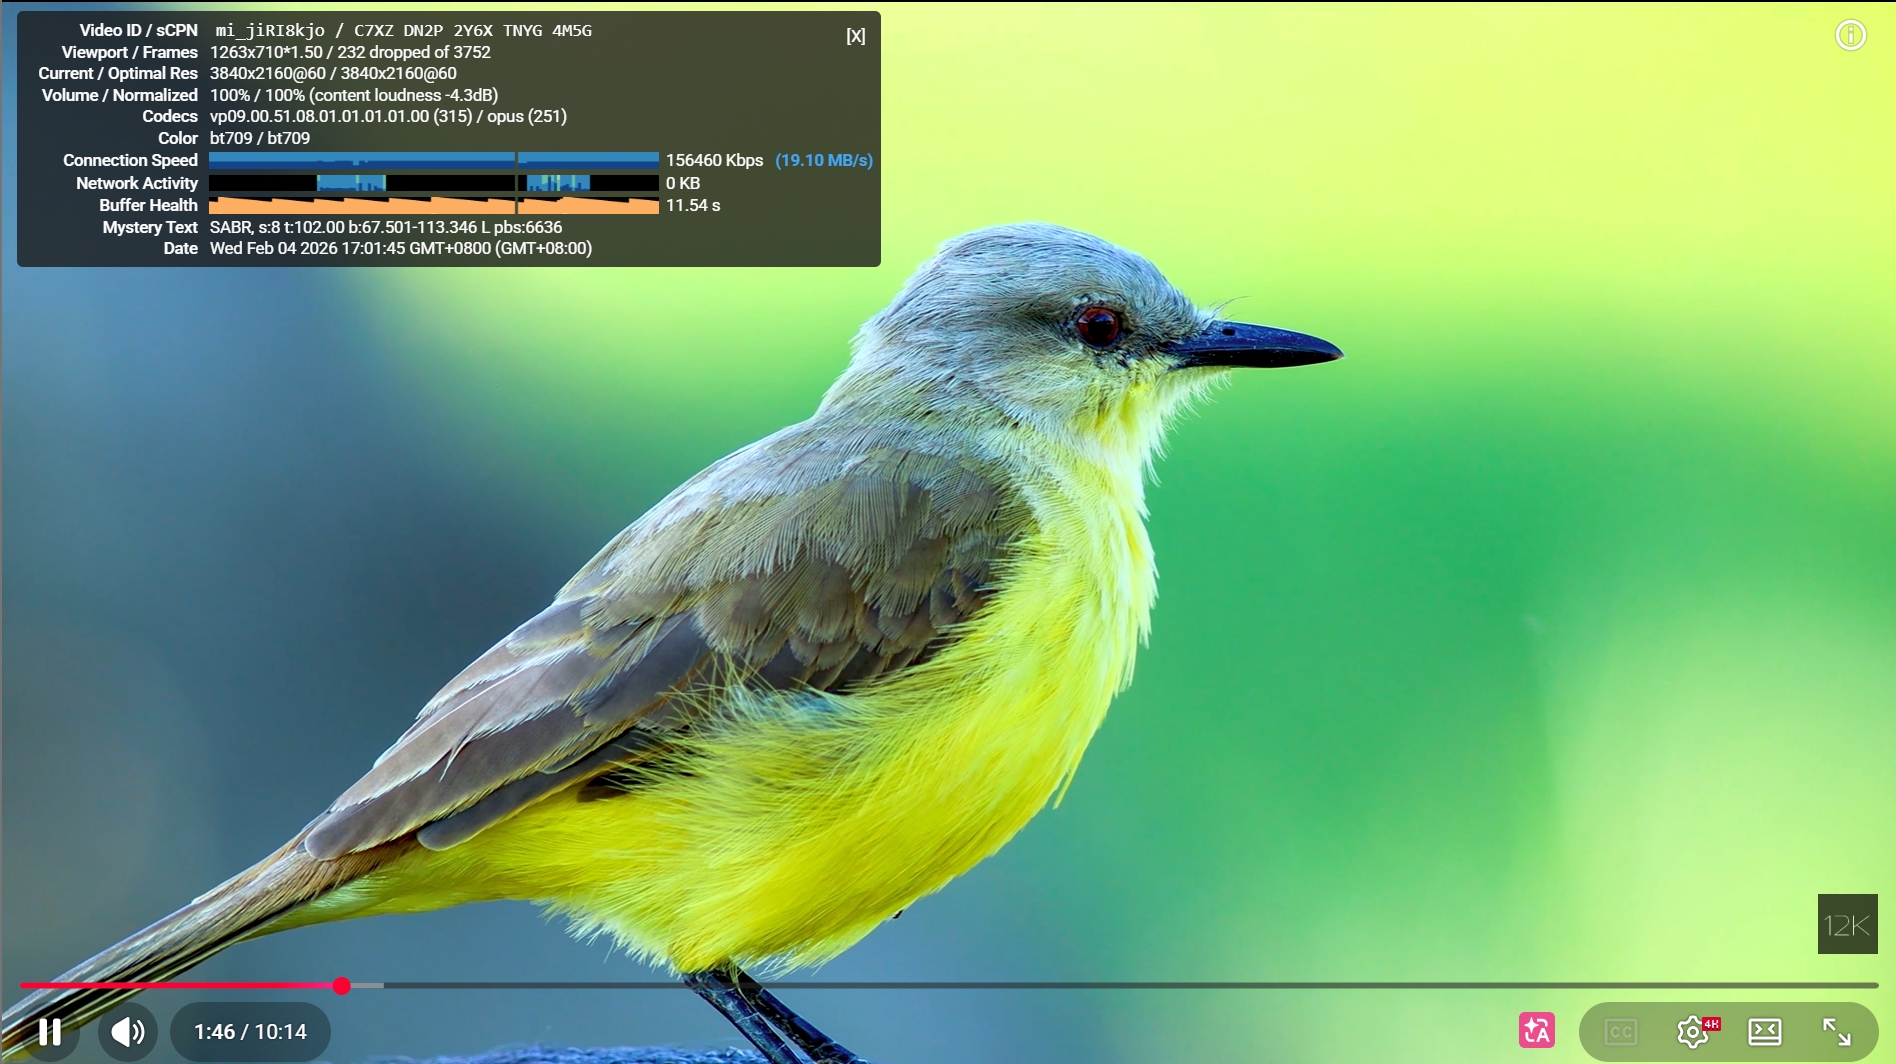The image size is (1896, 1064).
Task: Click the 1:46 / 10:14 time display
Action: point(250,1032)
